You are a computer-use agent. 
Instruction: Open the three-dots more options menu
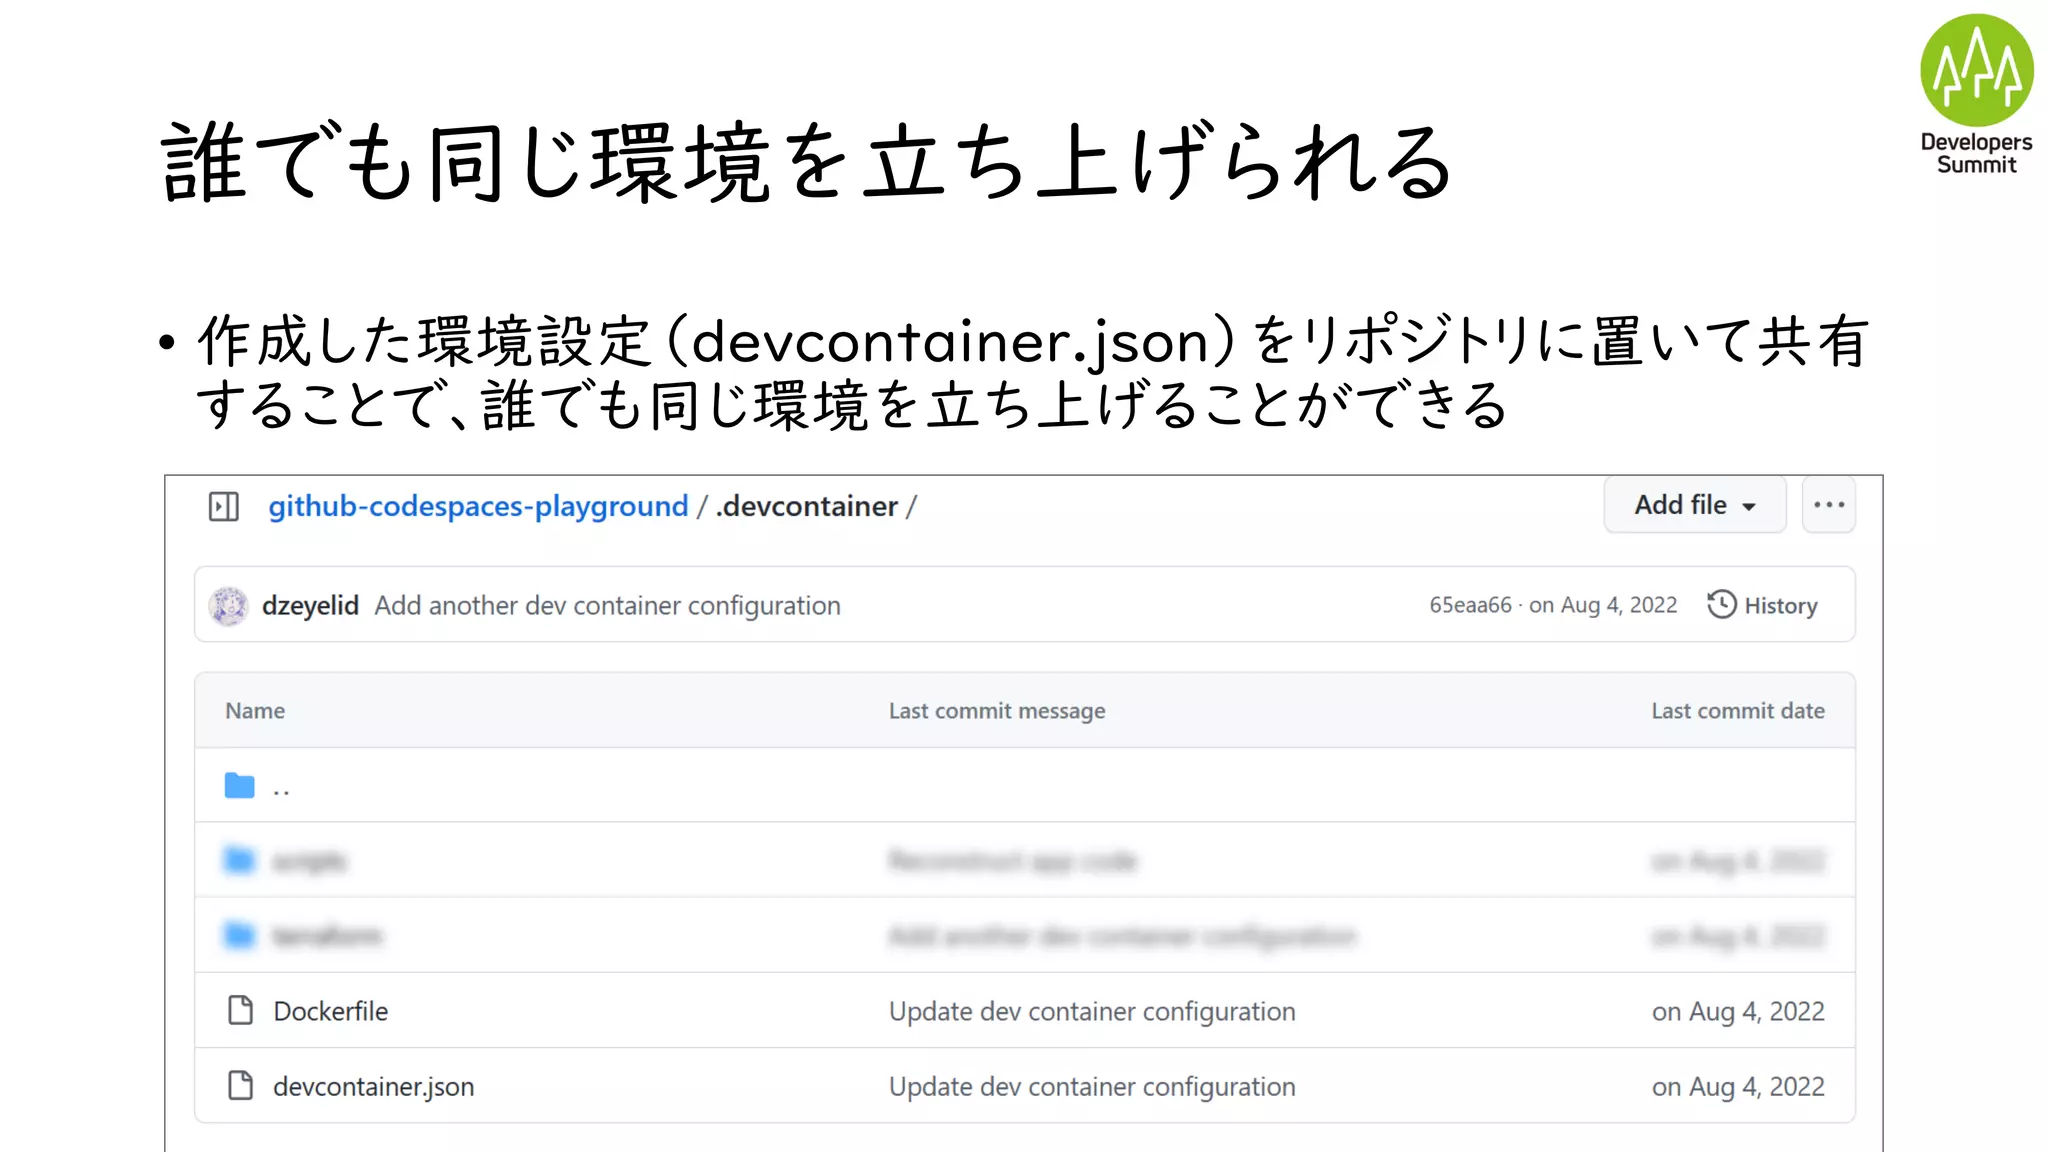(x=1829, y=505)
